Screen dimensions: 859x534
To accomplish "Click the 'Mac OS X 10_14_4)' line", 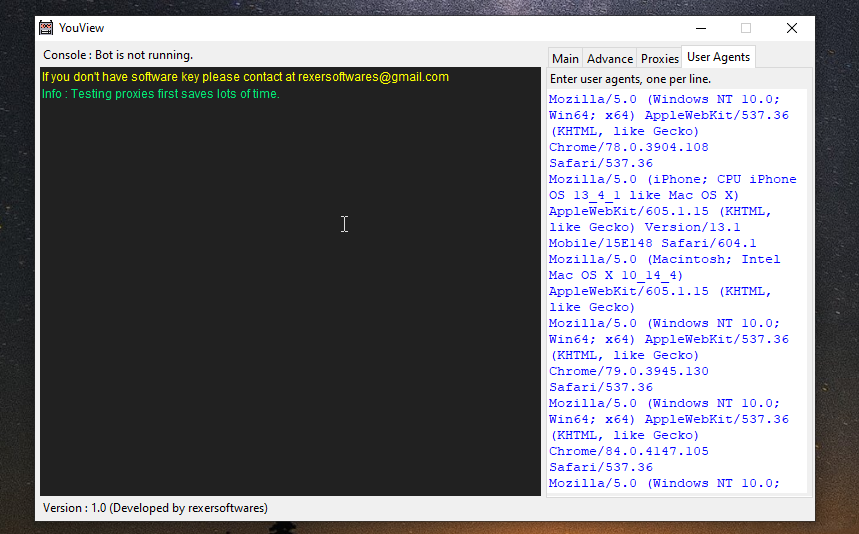I will (x=616, y=275).
